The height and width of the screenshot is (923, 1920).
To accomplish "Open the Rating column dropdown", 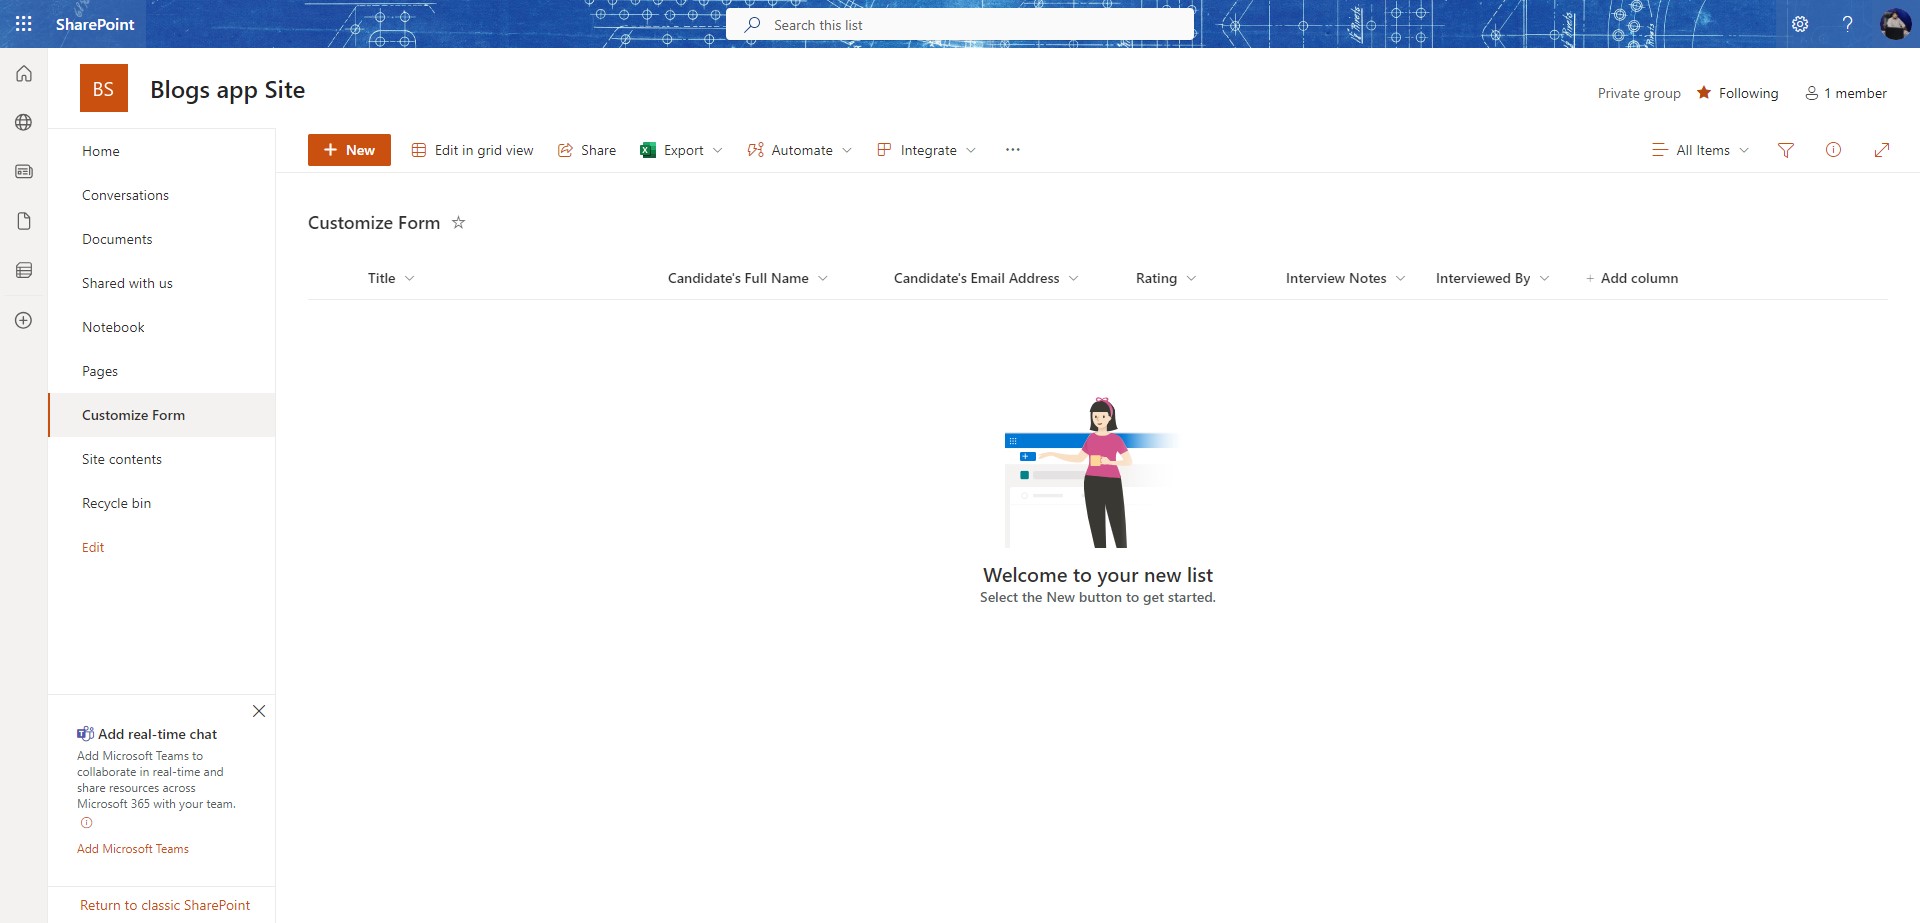I will [x=1192, y=278].
